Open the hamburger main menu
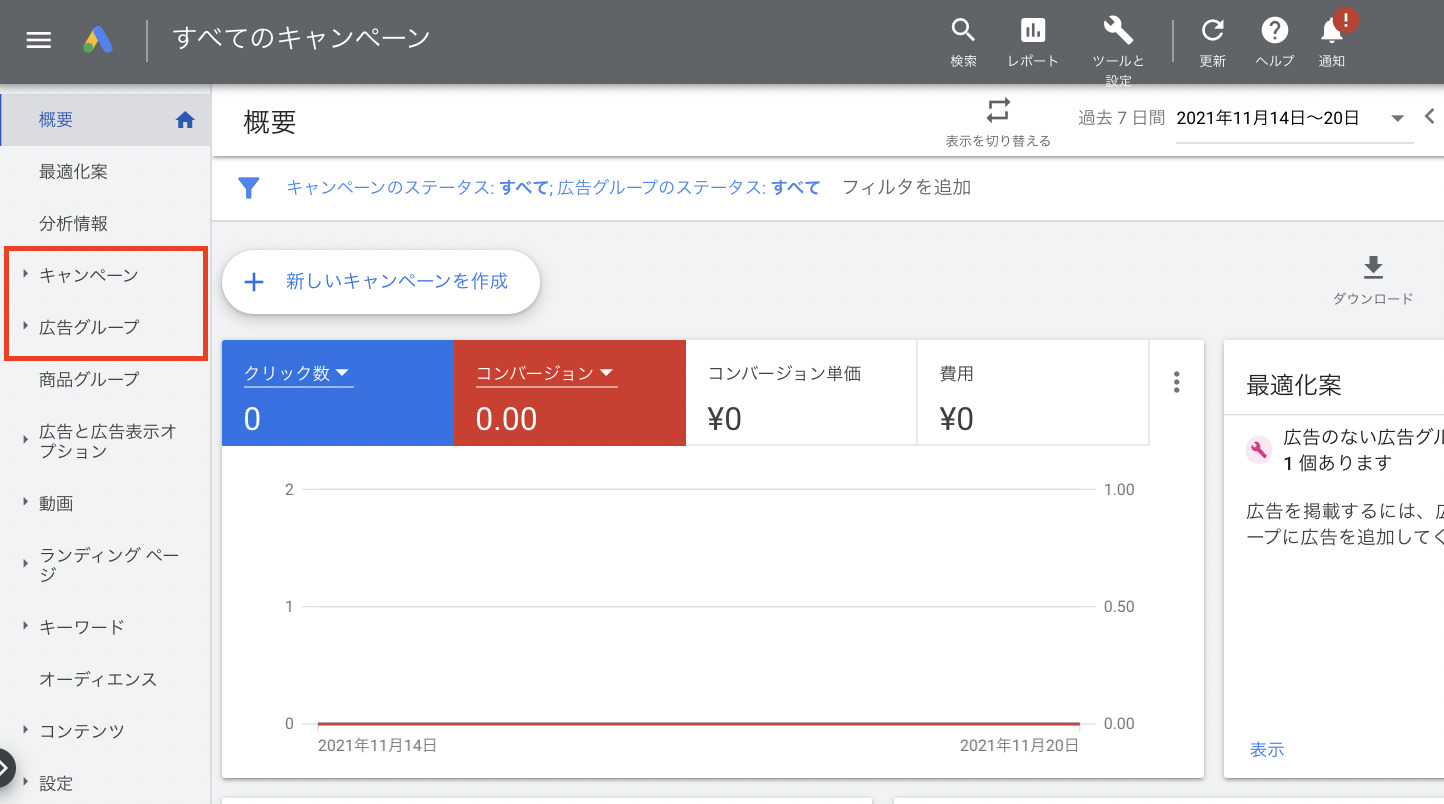The height and width of the screenshot is (804, 1444). 38,40
